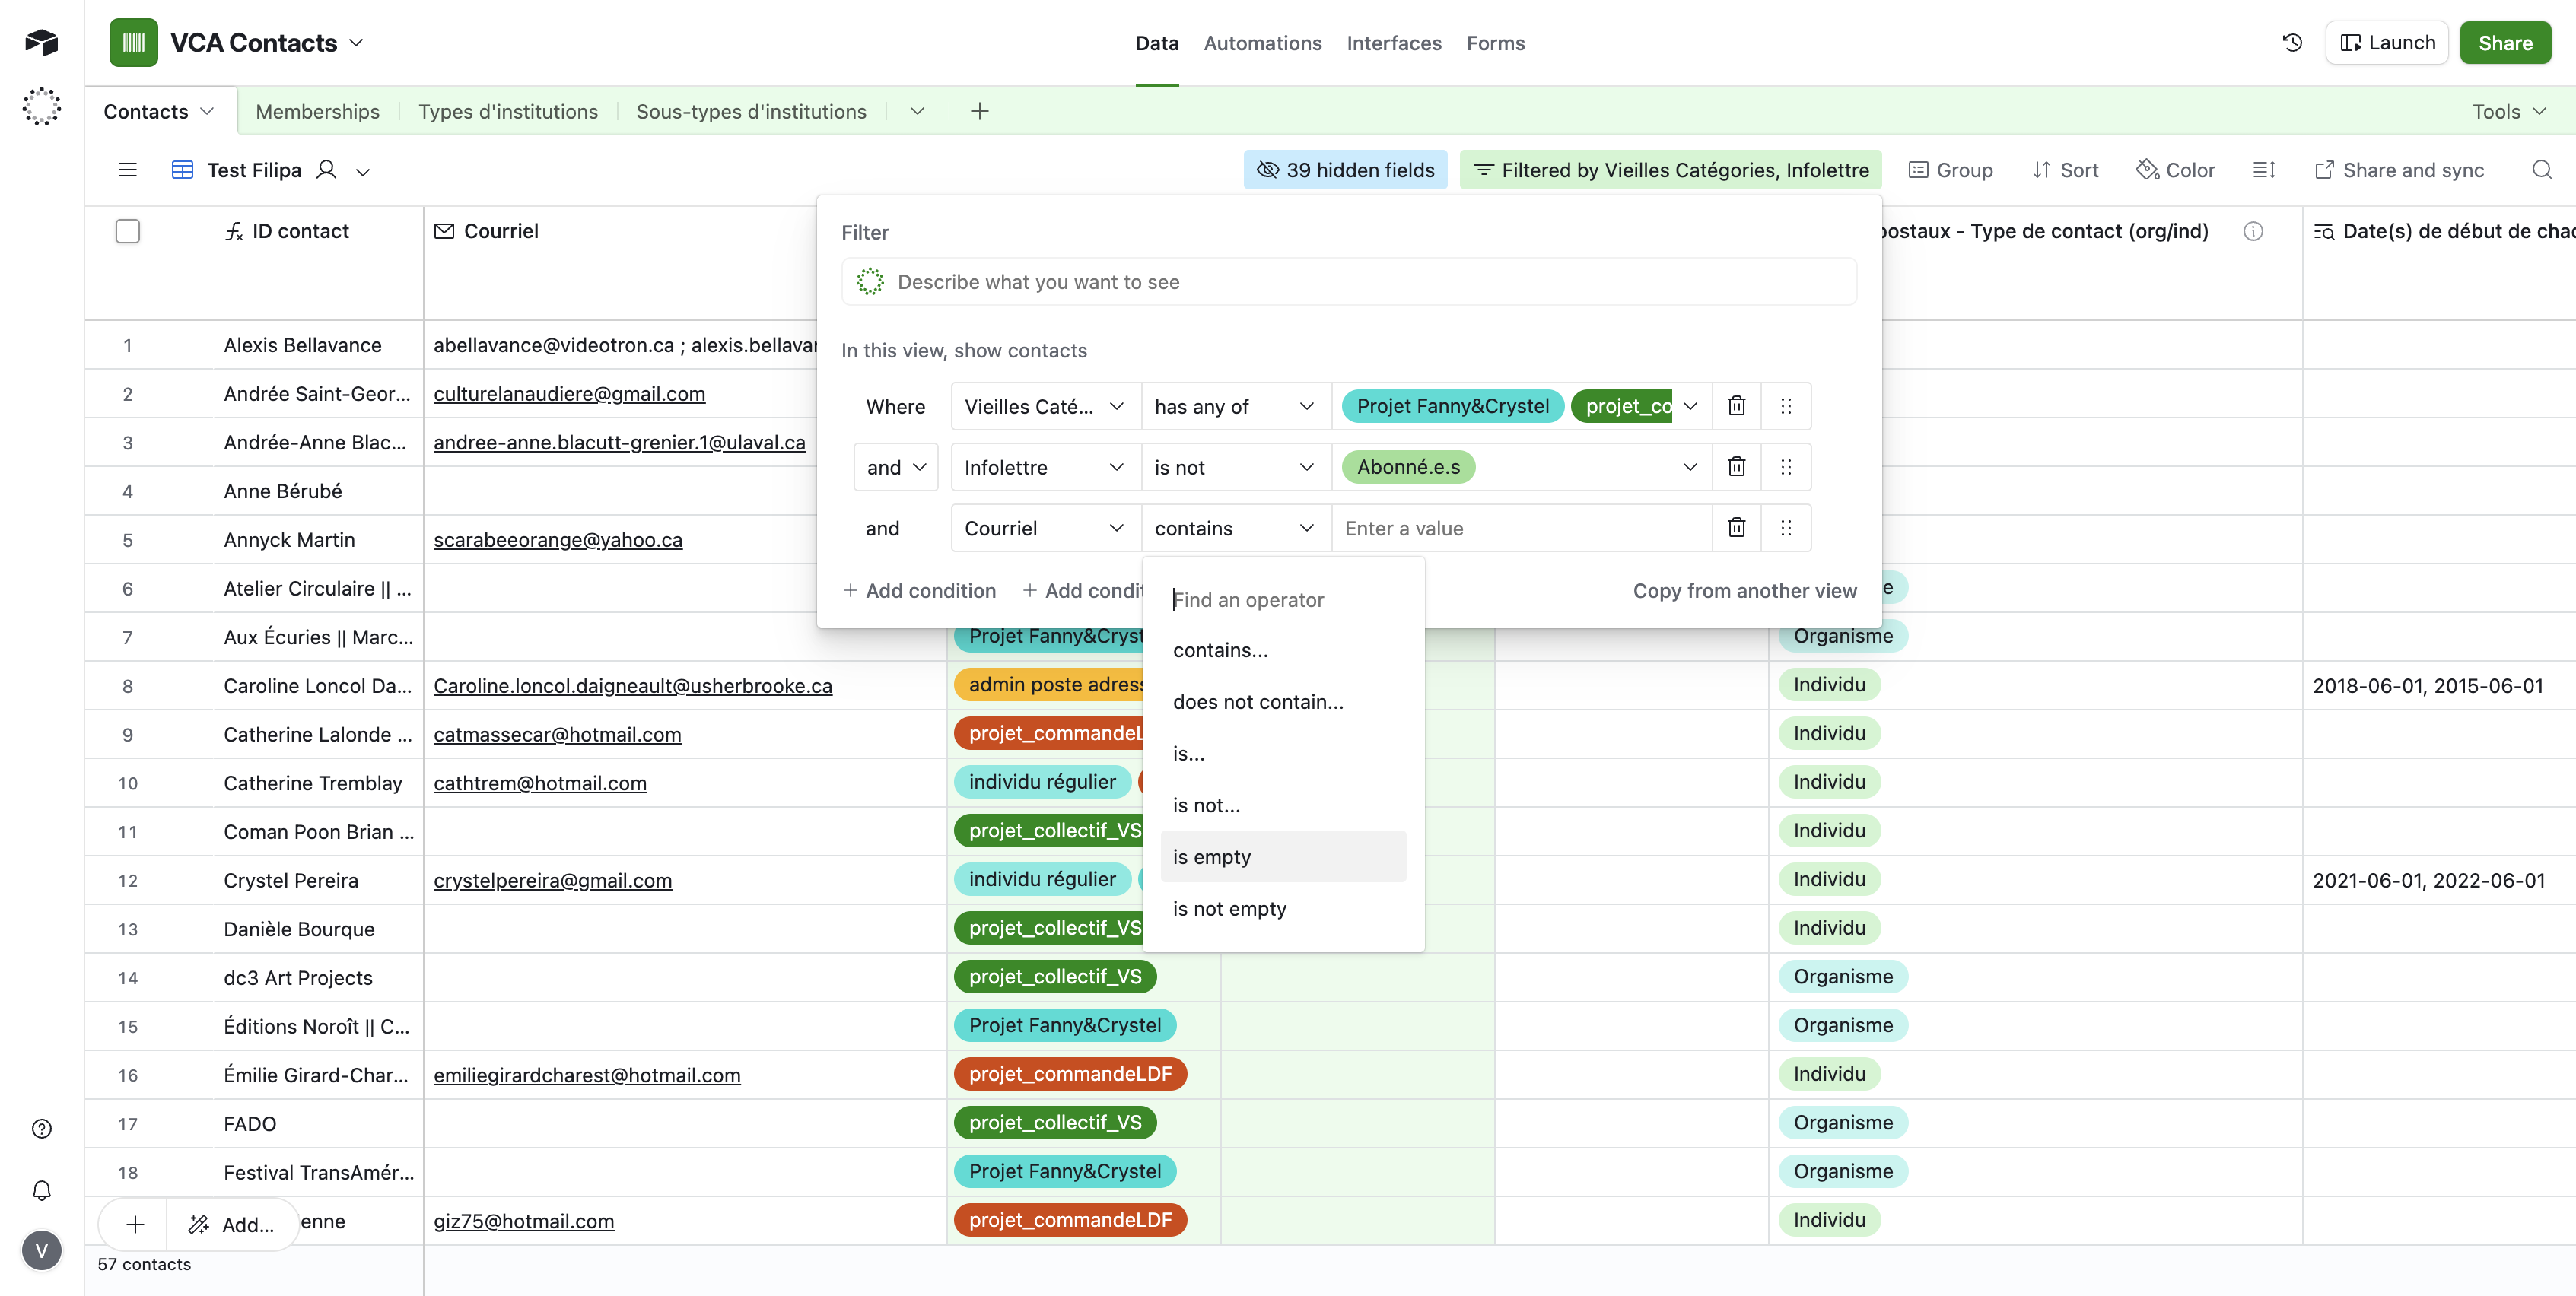The image size is (2576, 1296).
Task: Click Copy from another view
Action: point(1744,591)
